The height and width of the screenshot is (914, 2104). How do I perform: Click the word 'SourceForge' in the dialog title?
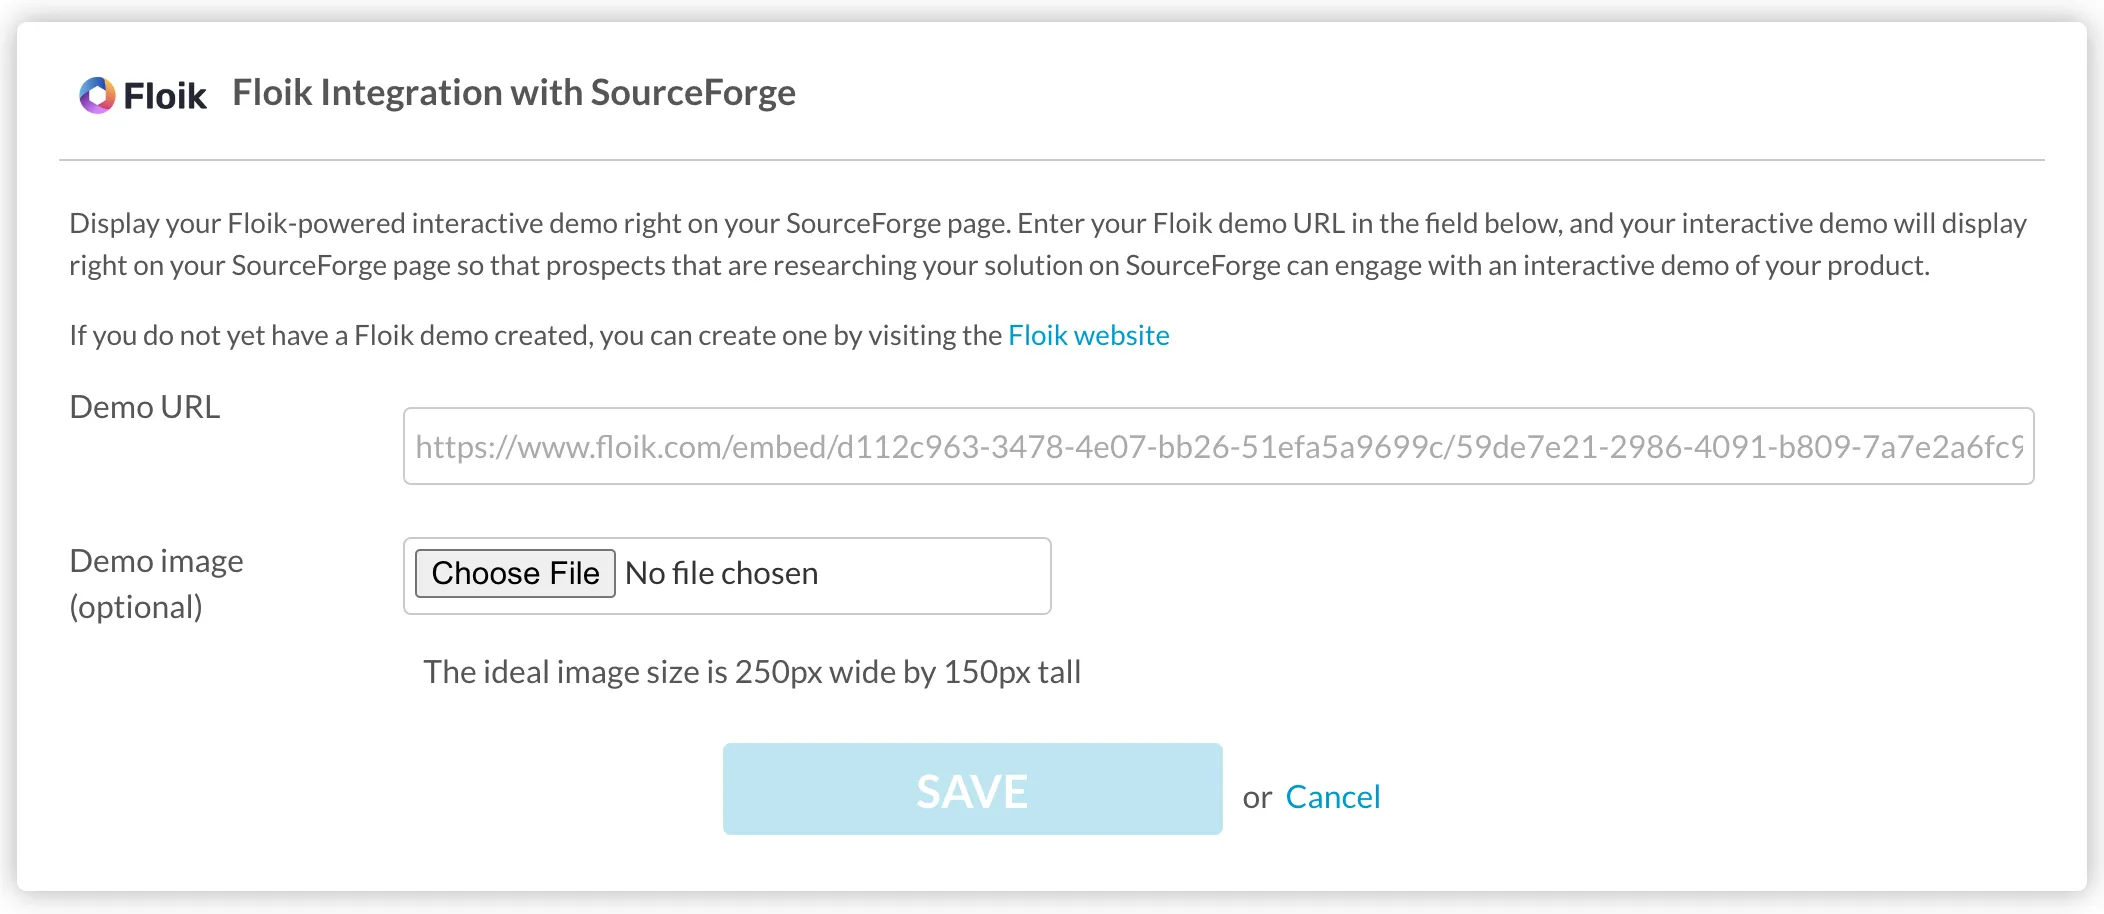[x=693, y=93]
